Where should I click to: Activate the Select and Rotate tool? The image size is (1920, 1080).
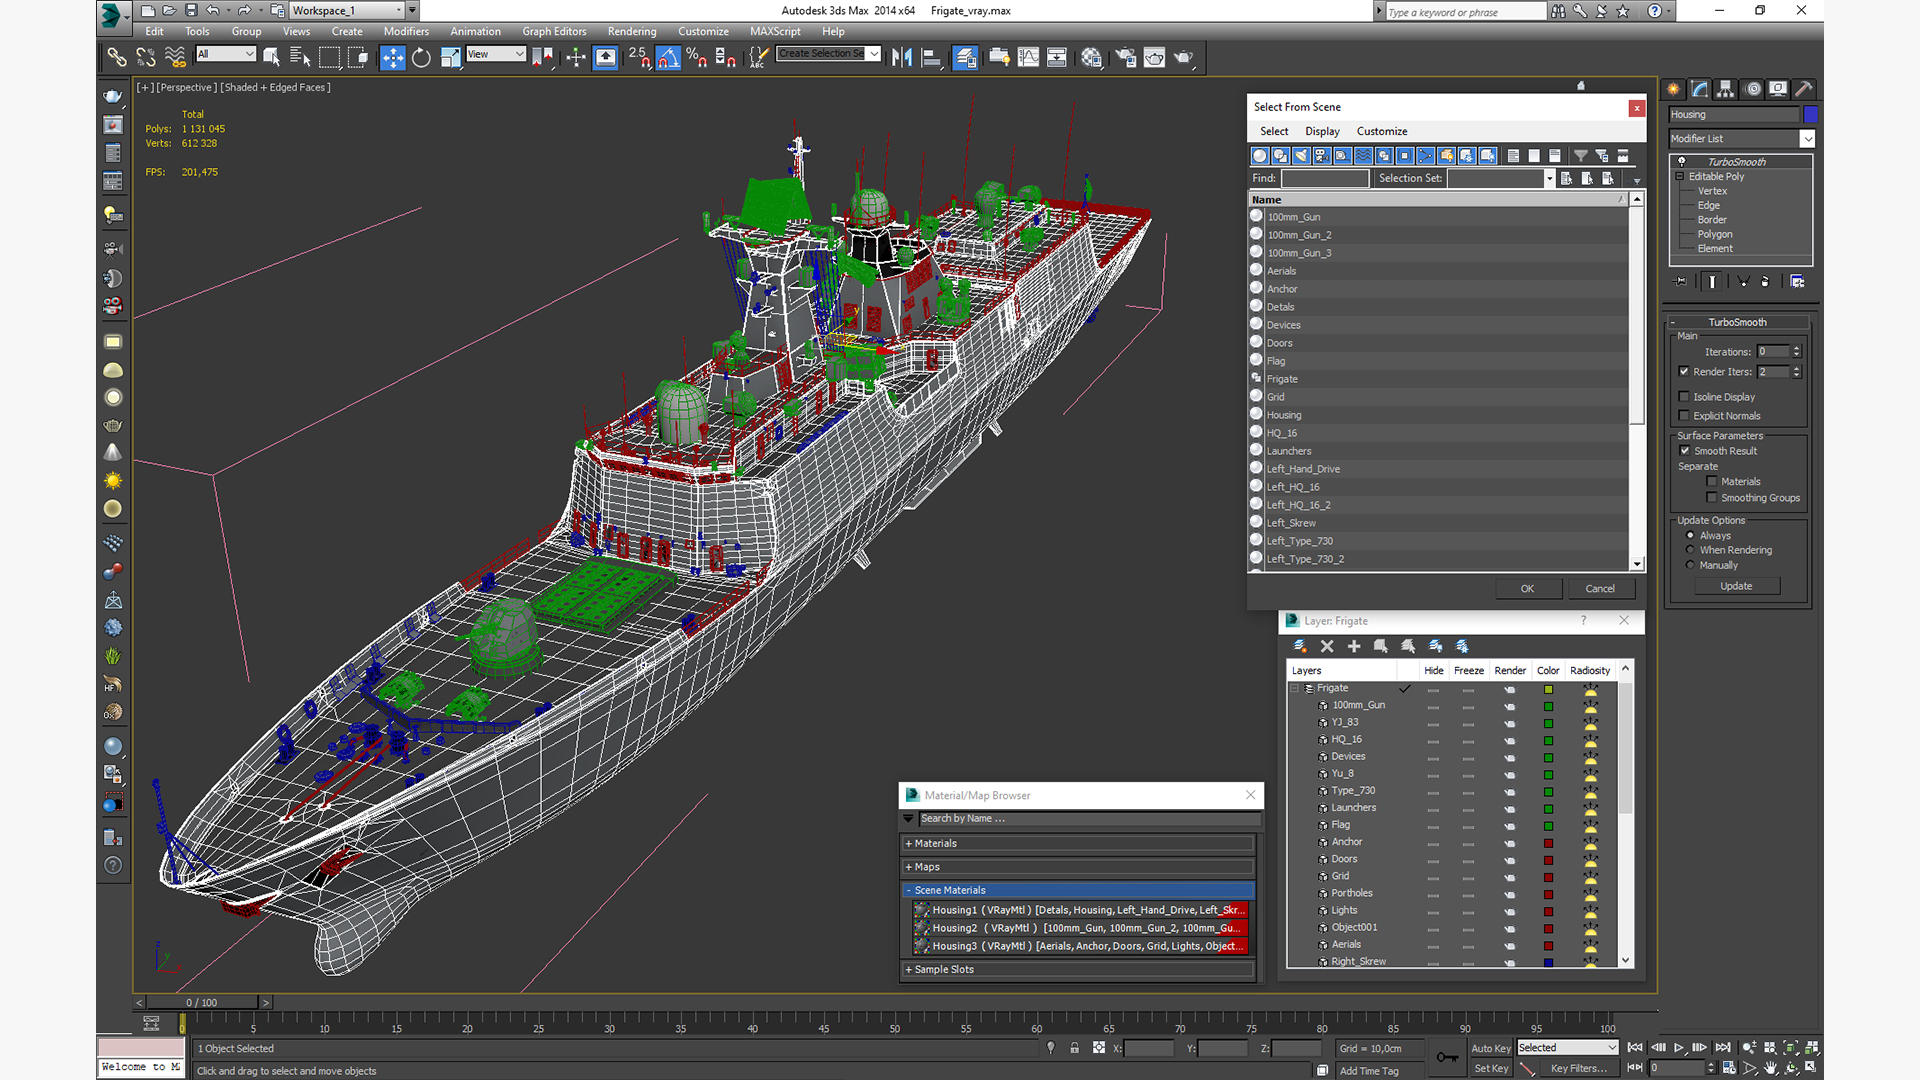(421, 58)
